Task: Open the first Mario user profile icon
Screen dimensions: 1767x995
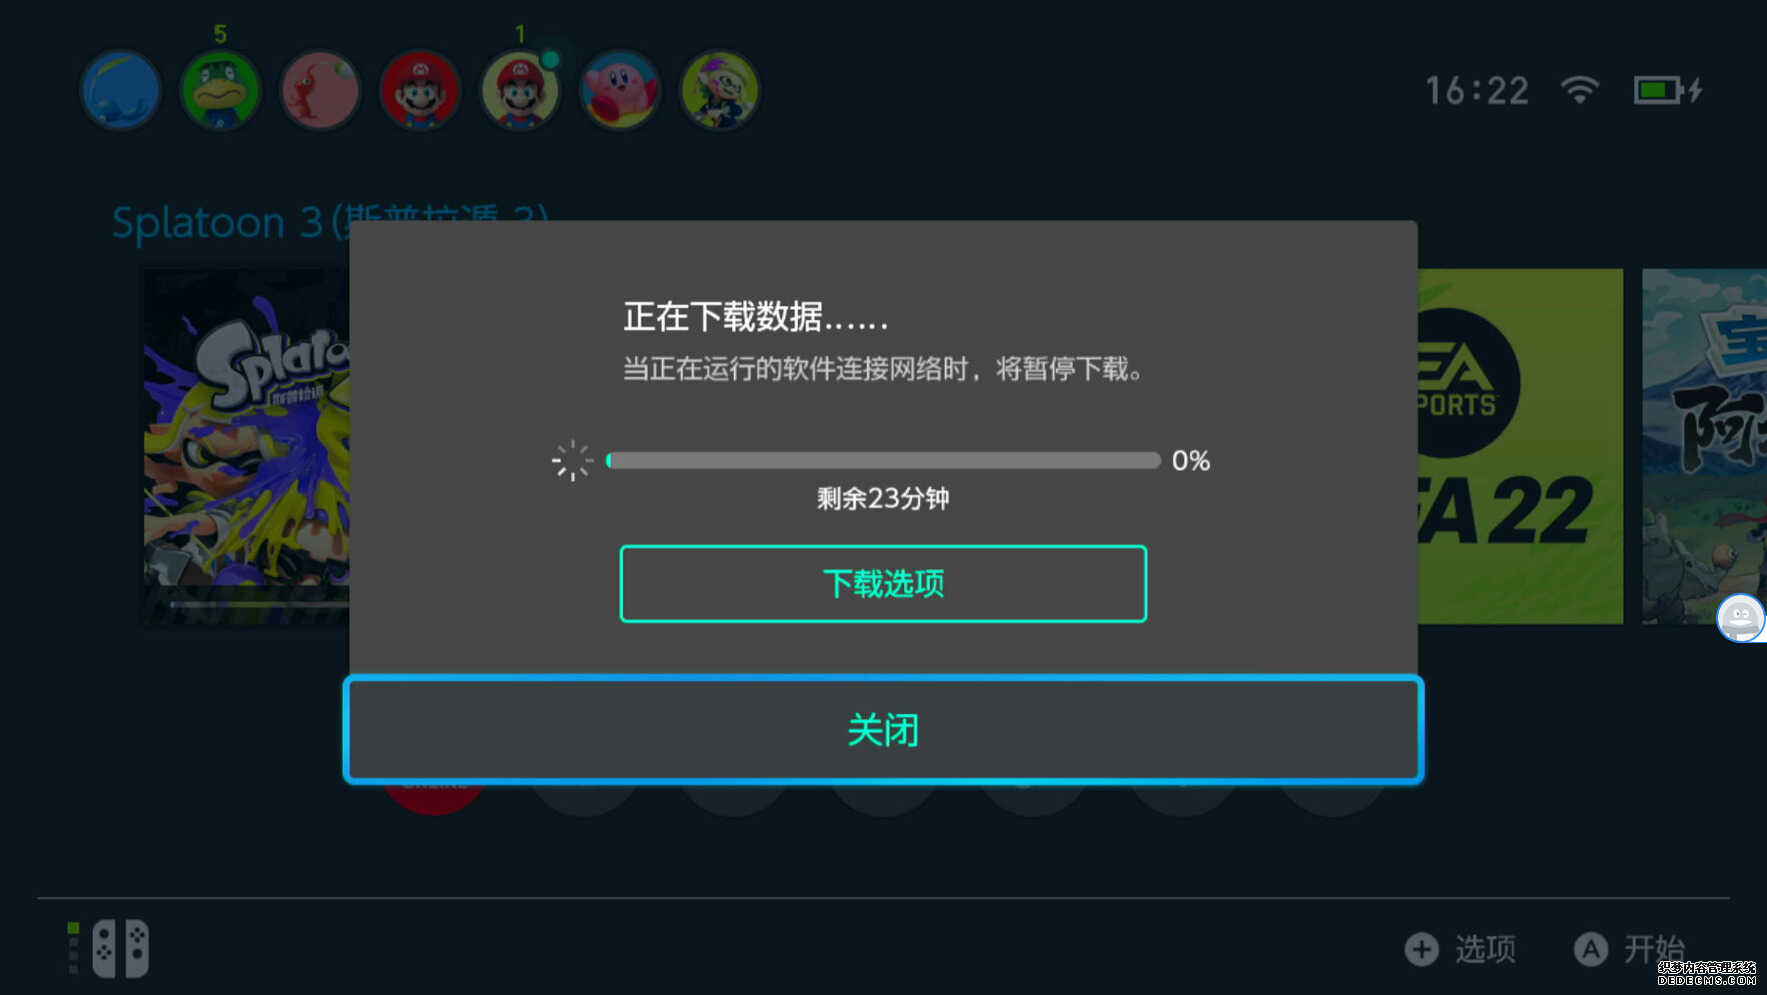Action: tap(420, 91)
